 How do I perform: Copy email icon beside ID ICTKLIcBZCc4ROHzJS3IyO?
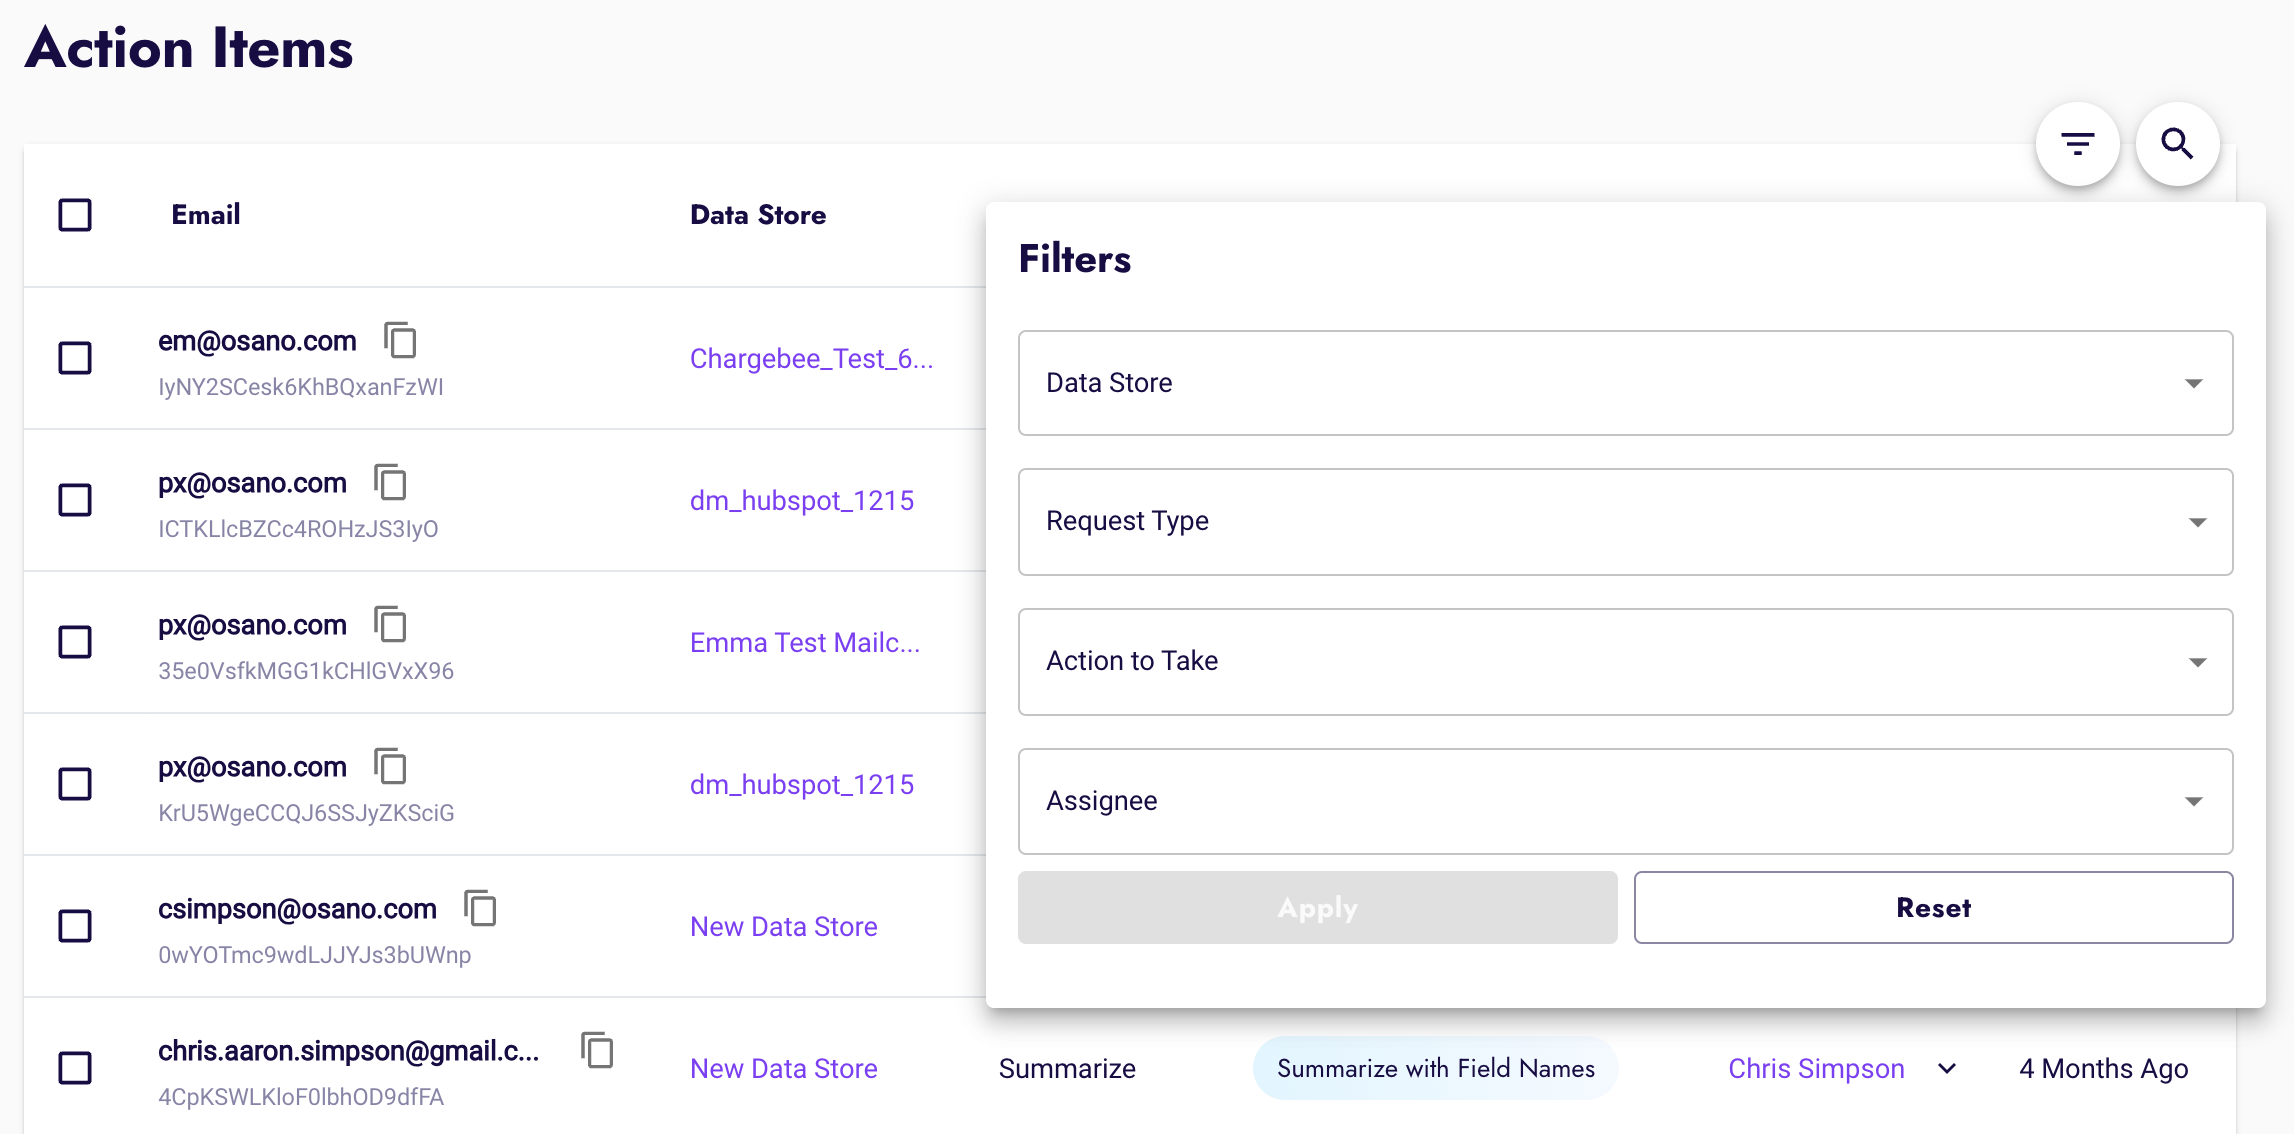pos(390,483)
